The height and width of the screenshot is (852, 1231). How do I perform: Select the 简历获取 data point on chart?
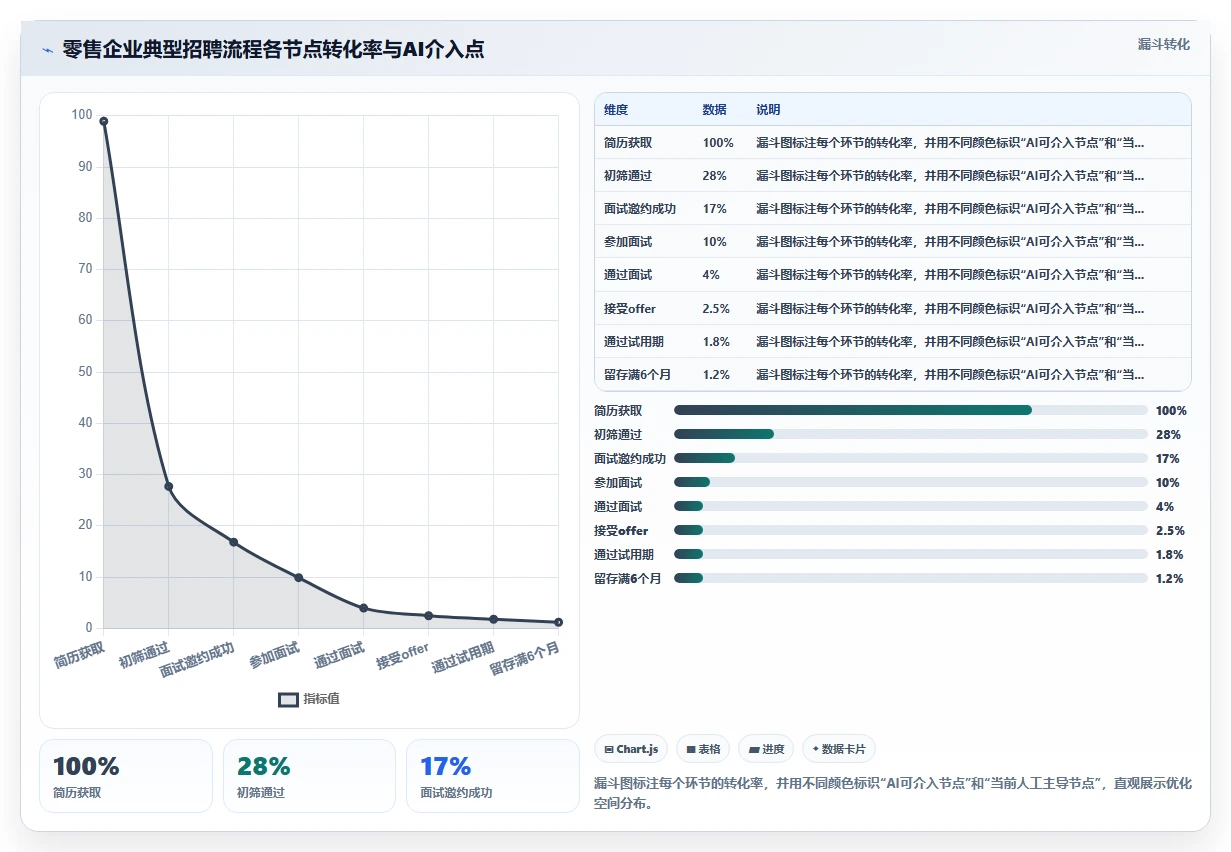click(103, 121)
